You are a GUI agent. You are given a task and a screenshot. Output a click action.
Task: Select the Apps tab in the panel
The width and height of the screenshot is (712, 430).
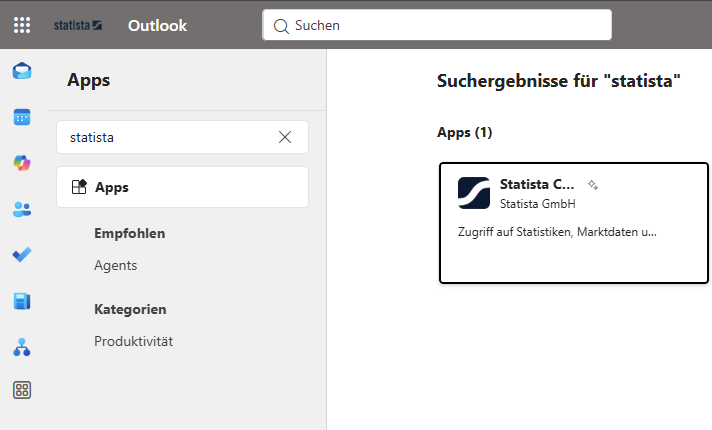click(182, 187)
